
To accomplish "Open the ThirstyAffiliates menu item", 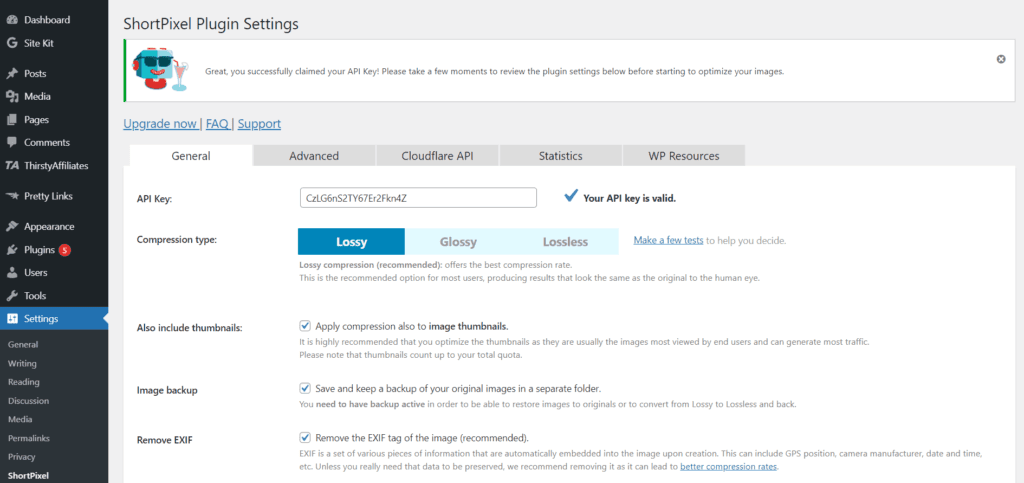I will (54, 166).
